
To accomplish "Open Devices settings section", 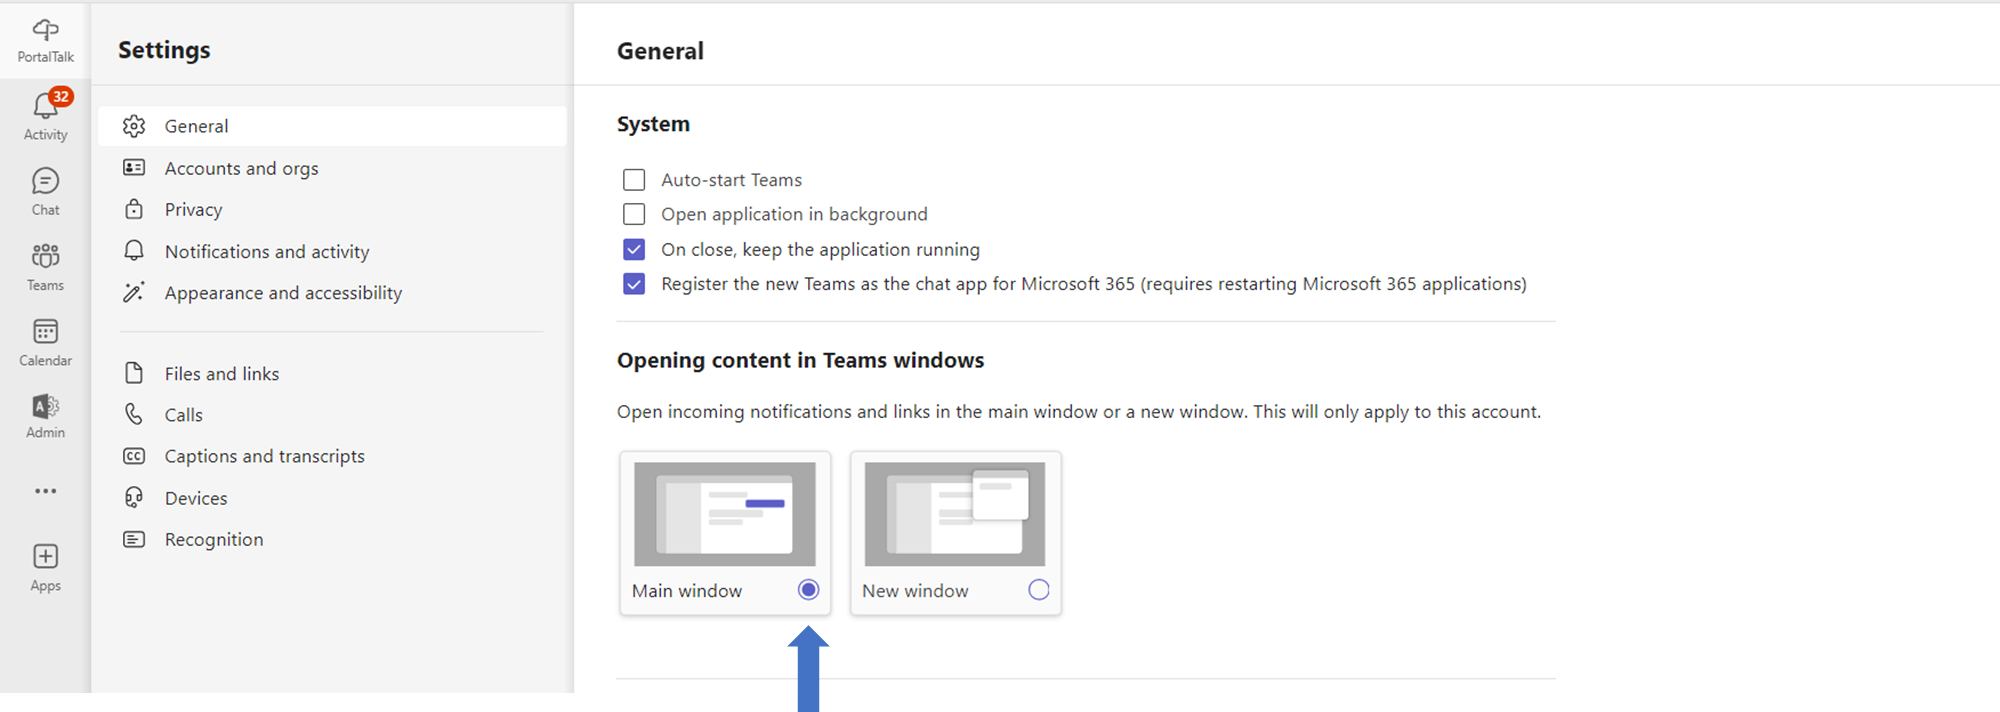I will pyautogui.click(x=196, y=498).
